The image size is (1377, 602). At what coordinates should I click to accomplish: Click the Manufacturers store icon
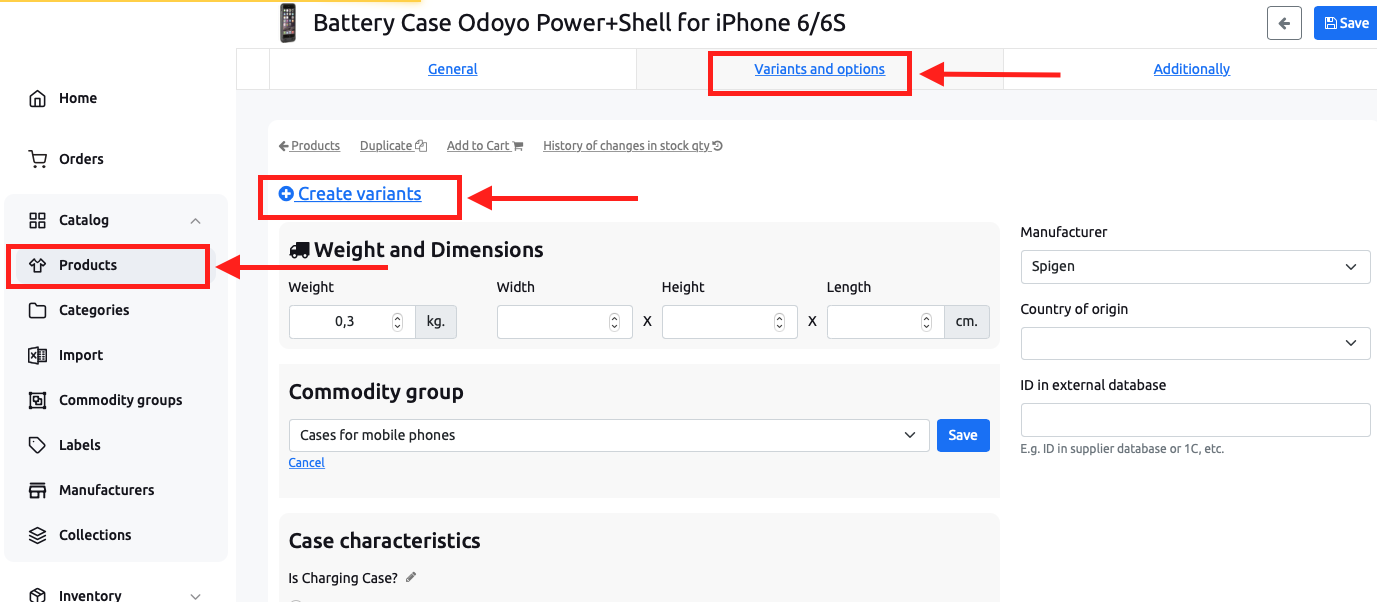click(37, 490)
